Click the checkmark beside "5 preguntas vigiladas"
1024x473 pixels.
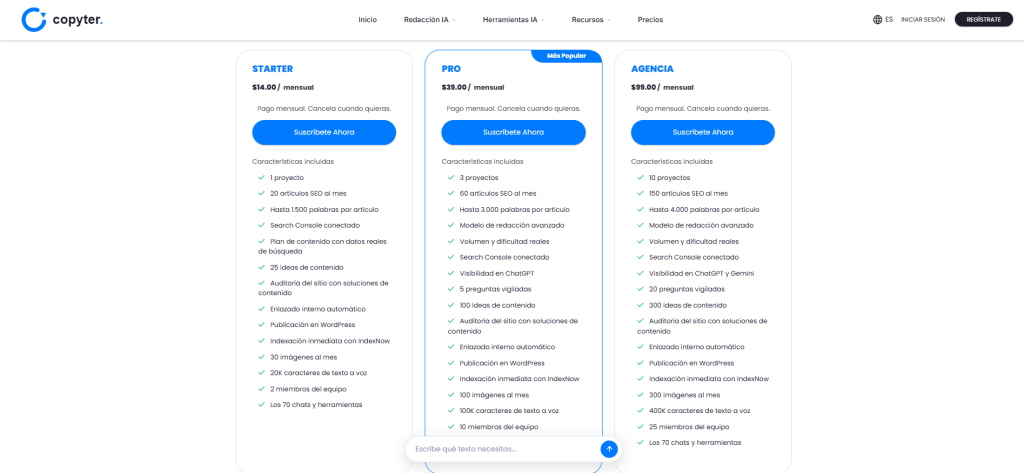click(451, 289)
